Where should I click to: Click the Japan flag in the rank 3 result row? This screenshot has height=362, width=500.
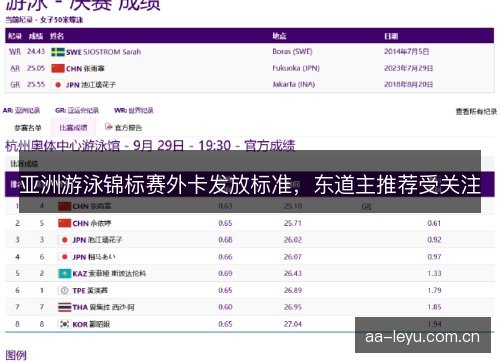(64, 240)
